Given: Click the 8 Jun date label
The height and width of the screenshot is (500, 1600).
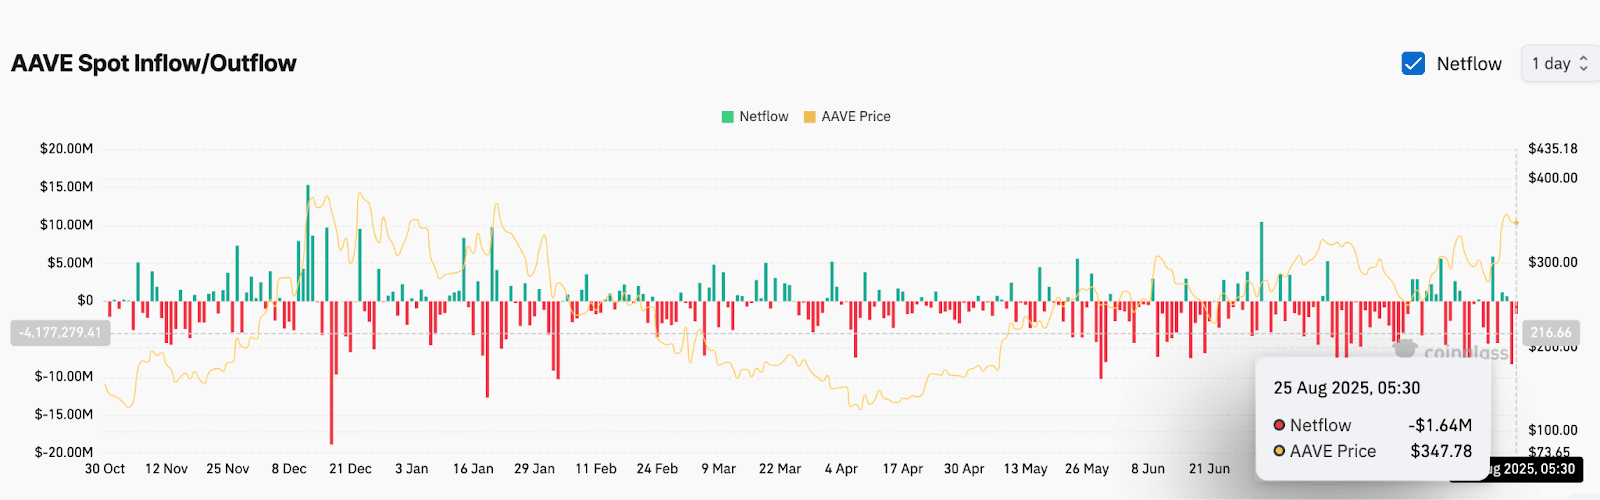Looking at the screenshot, I should (x=1148, y=469).
